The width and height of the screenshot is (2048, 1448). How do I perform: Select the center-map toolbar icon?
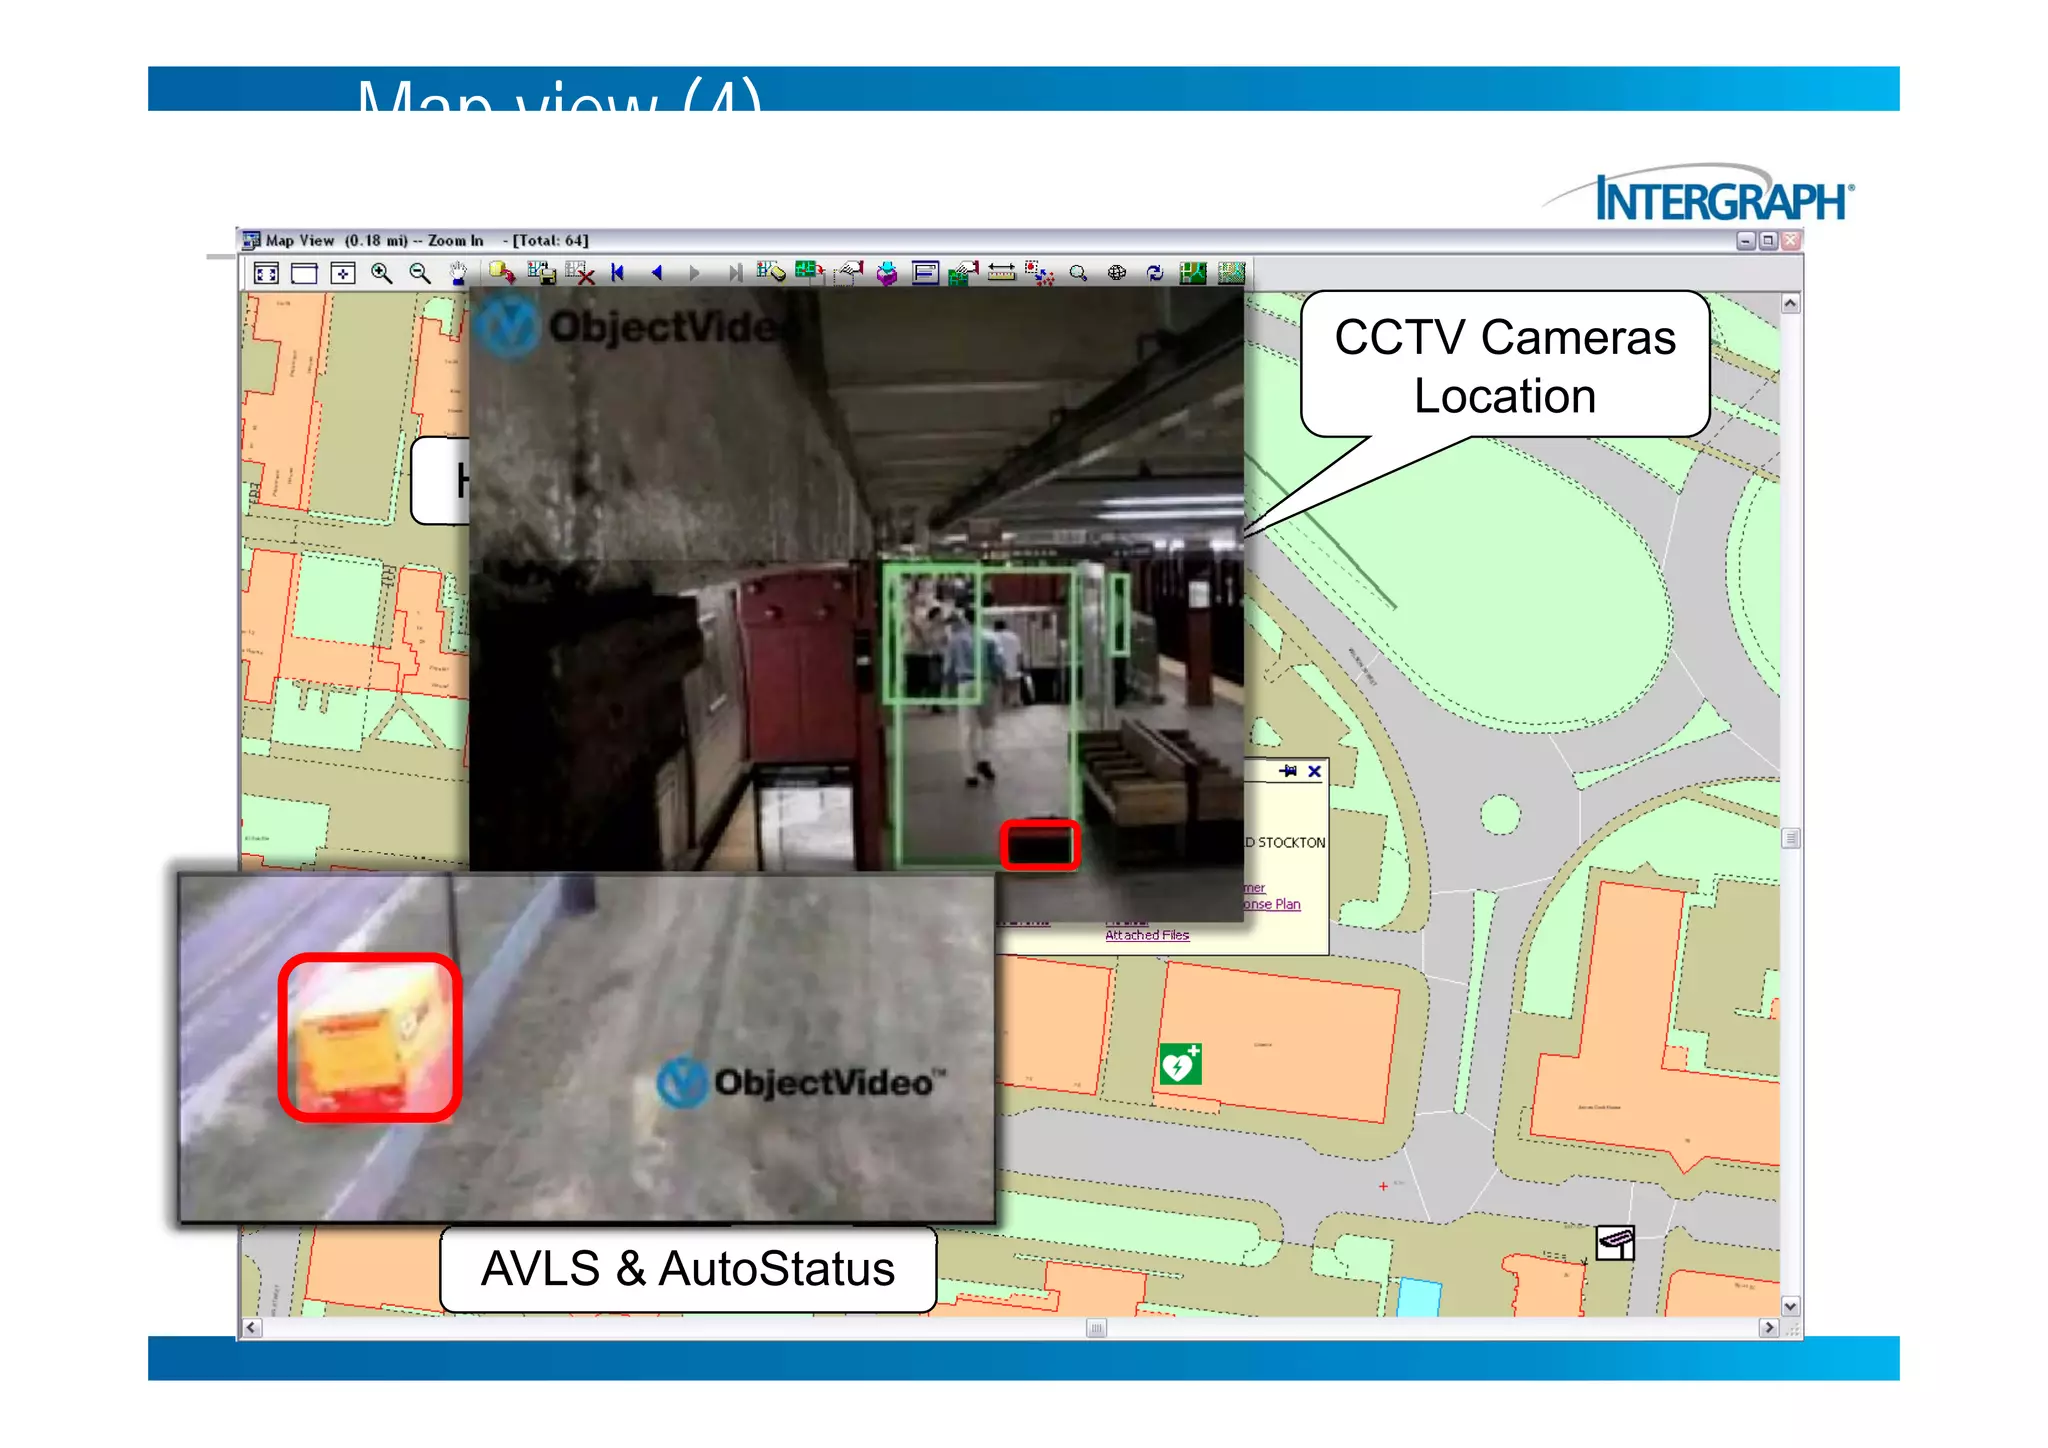pyautogui.click(x=343, y=273)
